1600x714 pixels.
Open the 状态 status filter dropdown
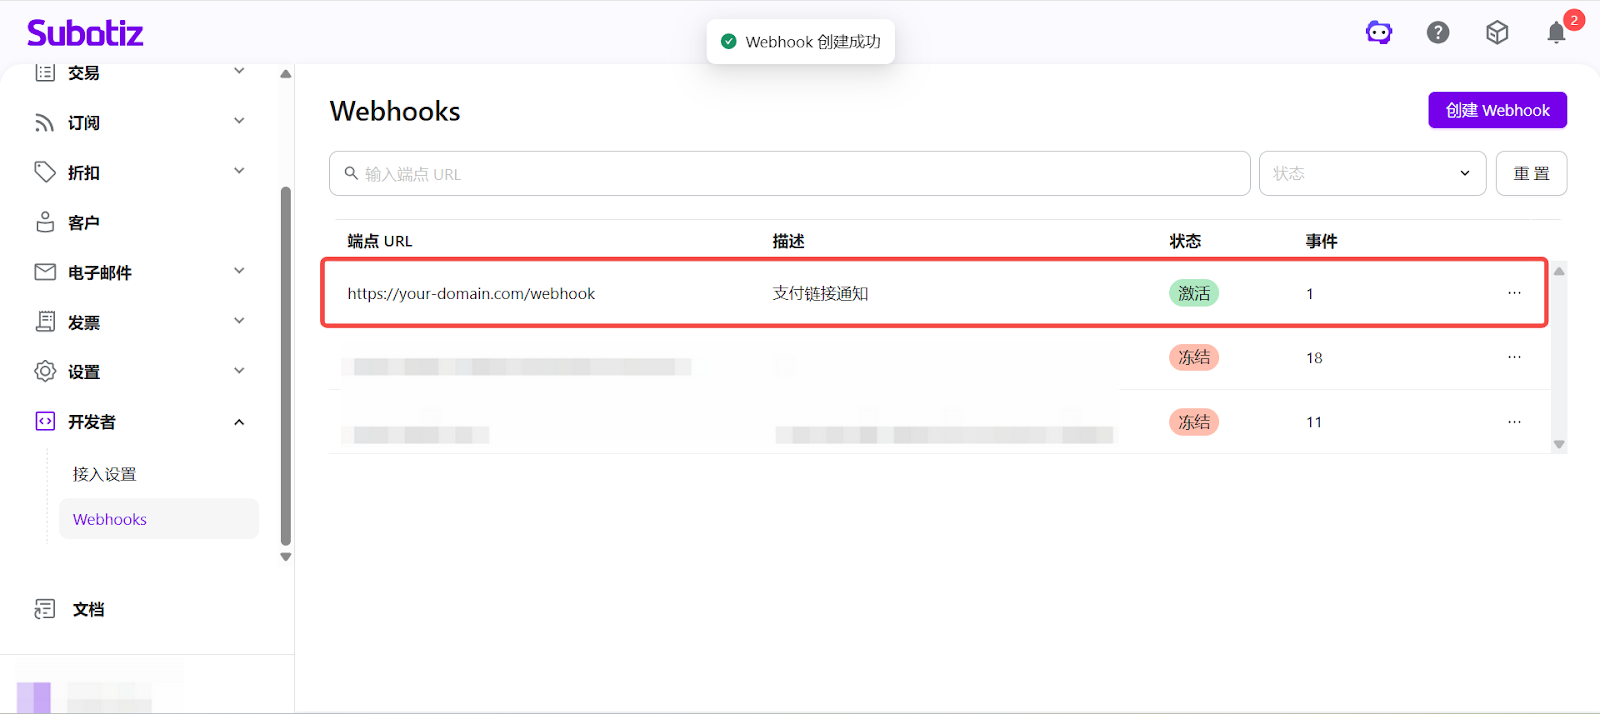pos(1372,174)
